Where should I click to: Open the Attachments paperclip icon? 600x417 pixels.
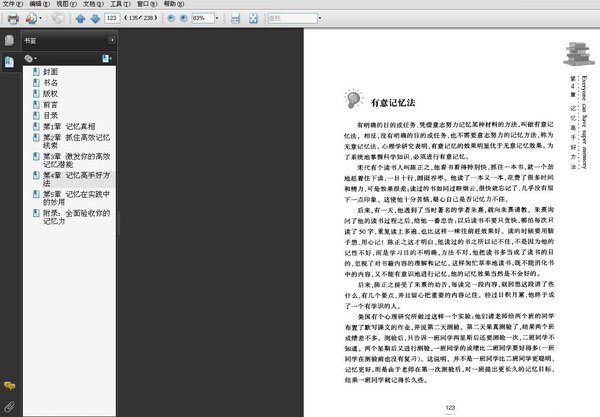[9, 406]
